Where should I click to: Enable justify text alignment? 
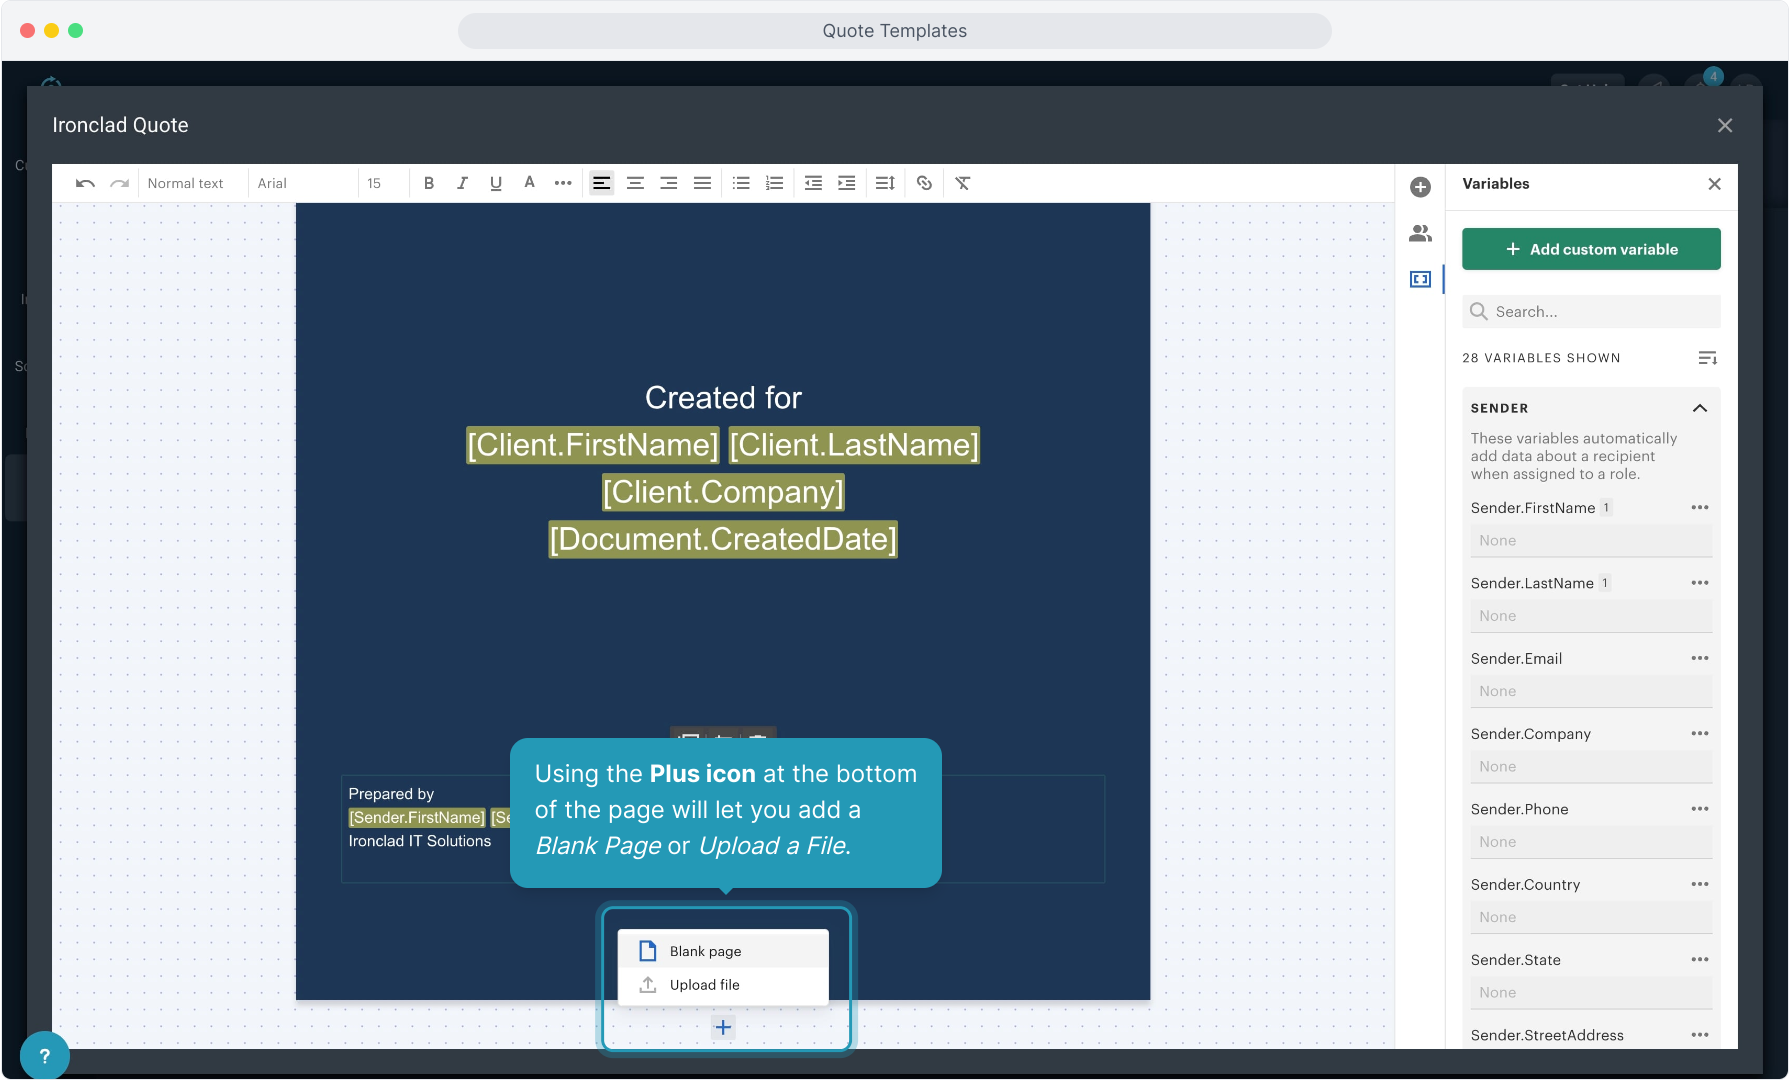pyautogui.click(x=702, y=183)
